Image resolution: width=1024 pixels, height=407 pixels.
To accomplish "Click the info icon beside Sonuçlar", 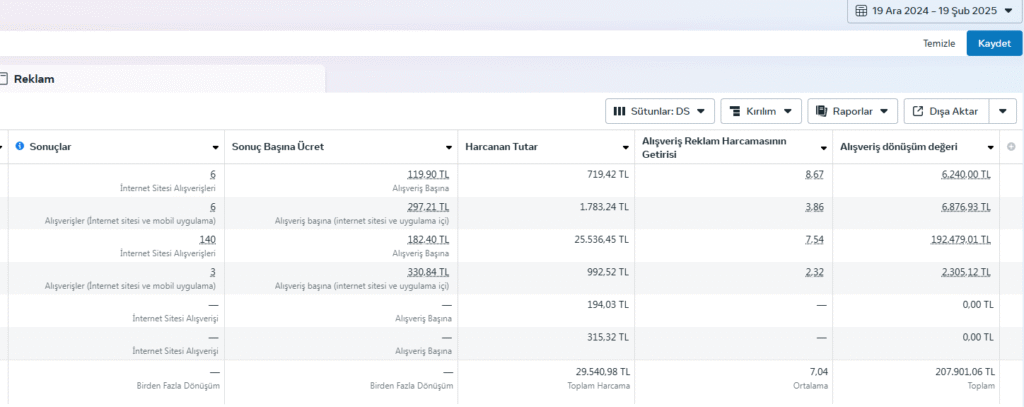I will (20, 147).
